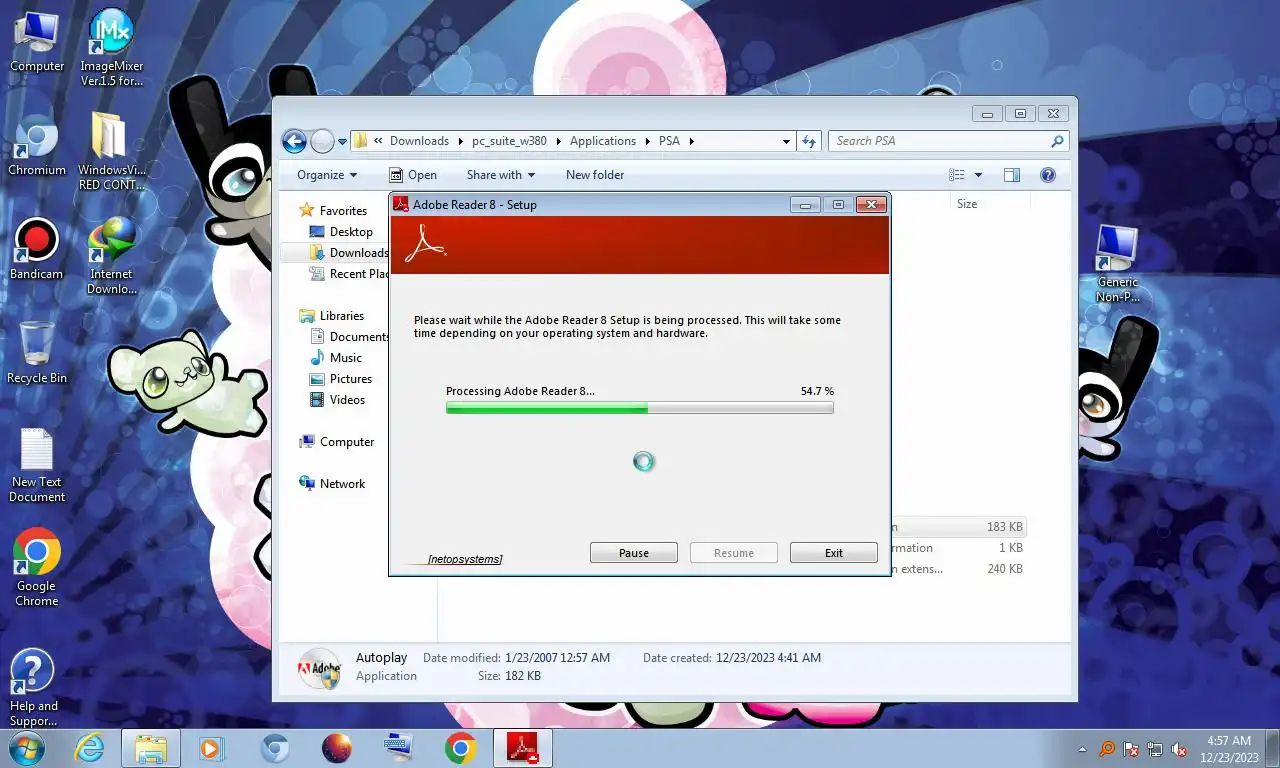Select PSA in address breadcrumb

pyautogui.click(x=669, y=141)
